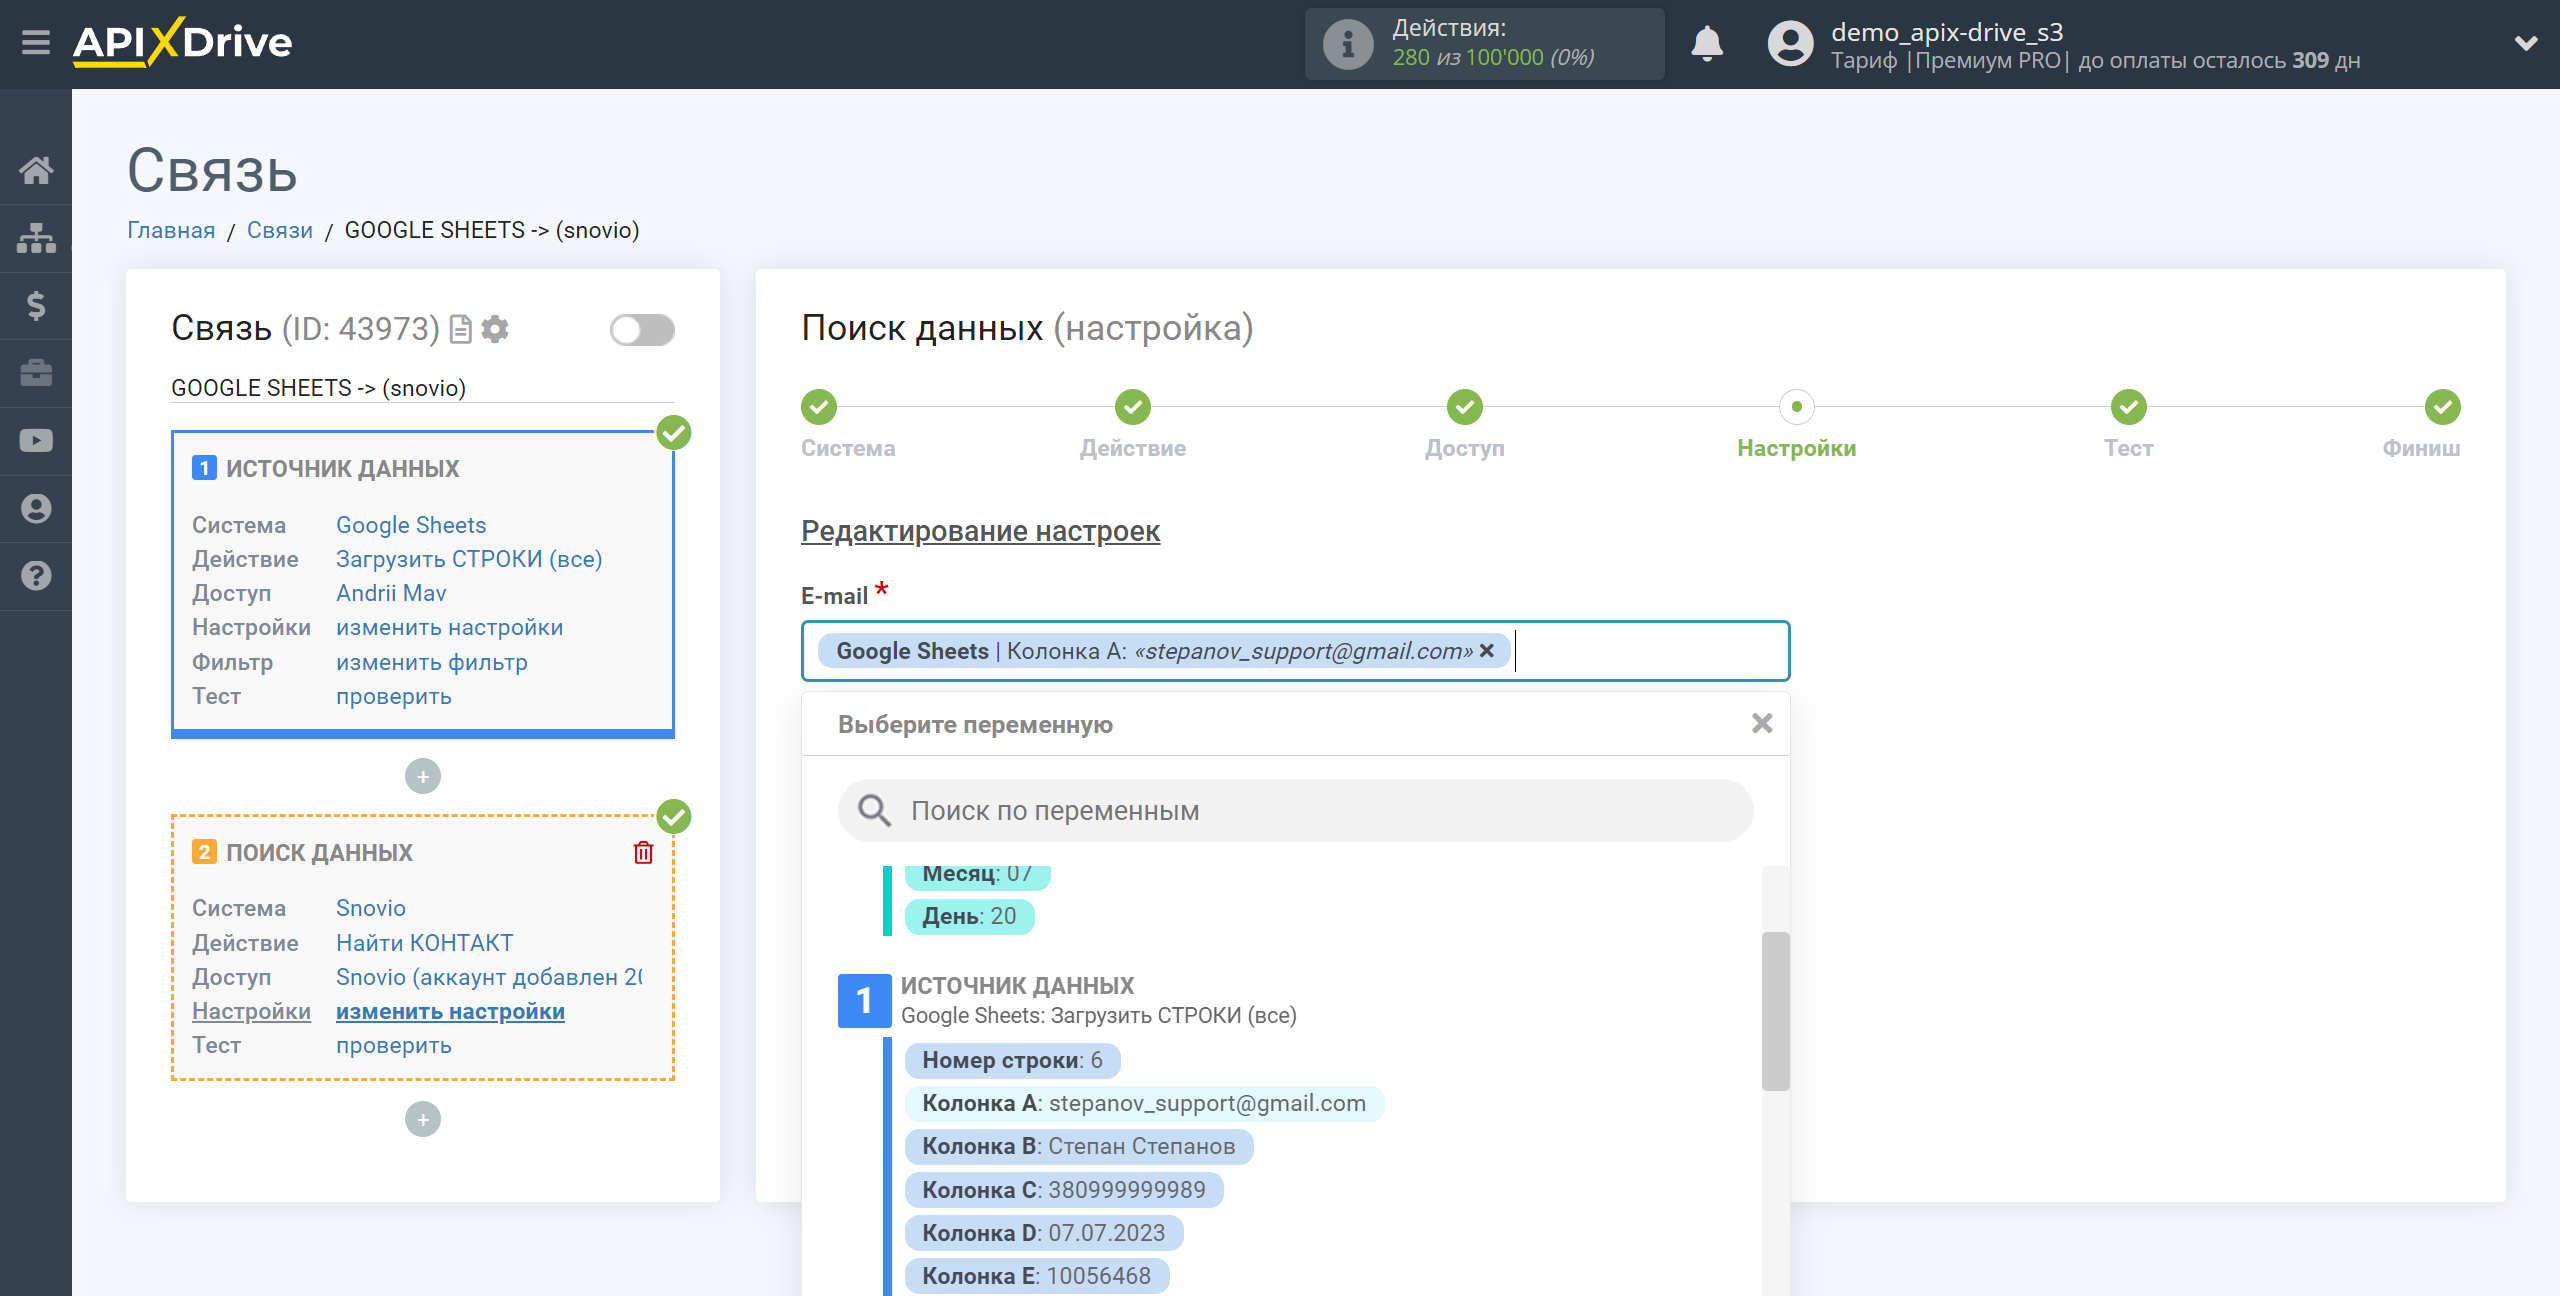The width and height of the screenshot is (2560, 1296).
Task: Click the user avatar icon
Action: [1790, 44]
